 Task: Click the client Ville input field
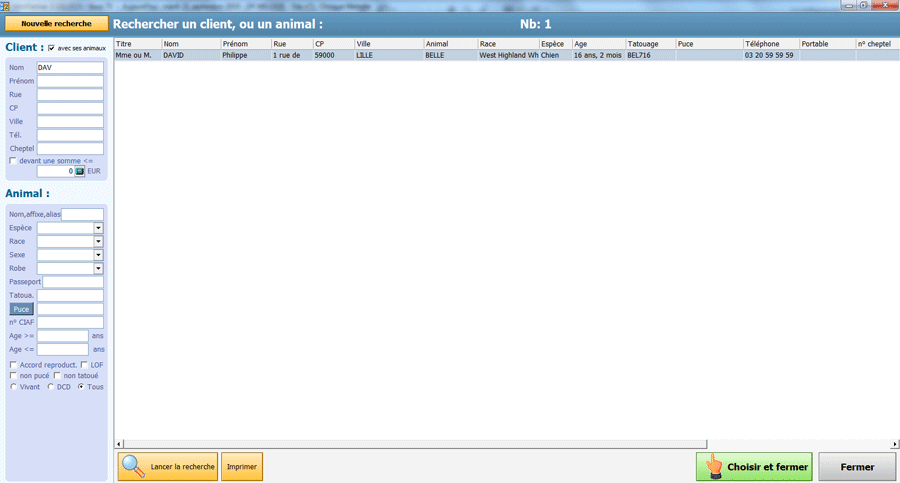tap(70, 122)
